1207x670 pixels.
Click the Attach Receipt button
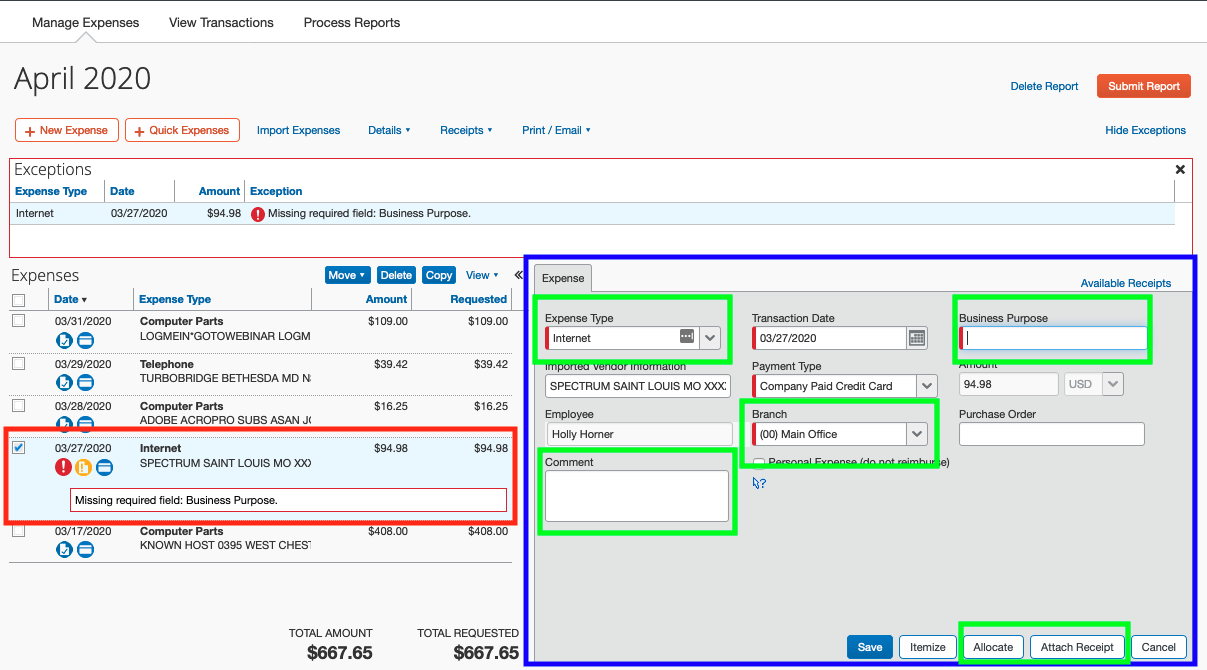pyautogui.click(x=1076, y=647)
